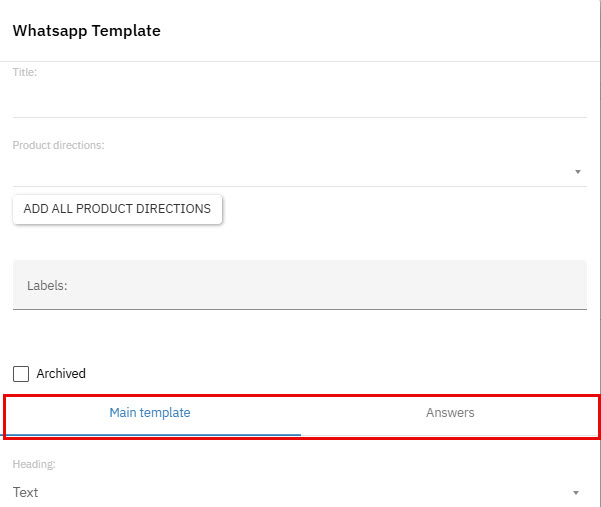Open the Heading dropdown showing Text
Viewport: 601px width, 507px height.
click(x=290, y=492)
